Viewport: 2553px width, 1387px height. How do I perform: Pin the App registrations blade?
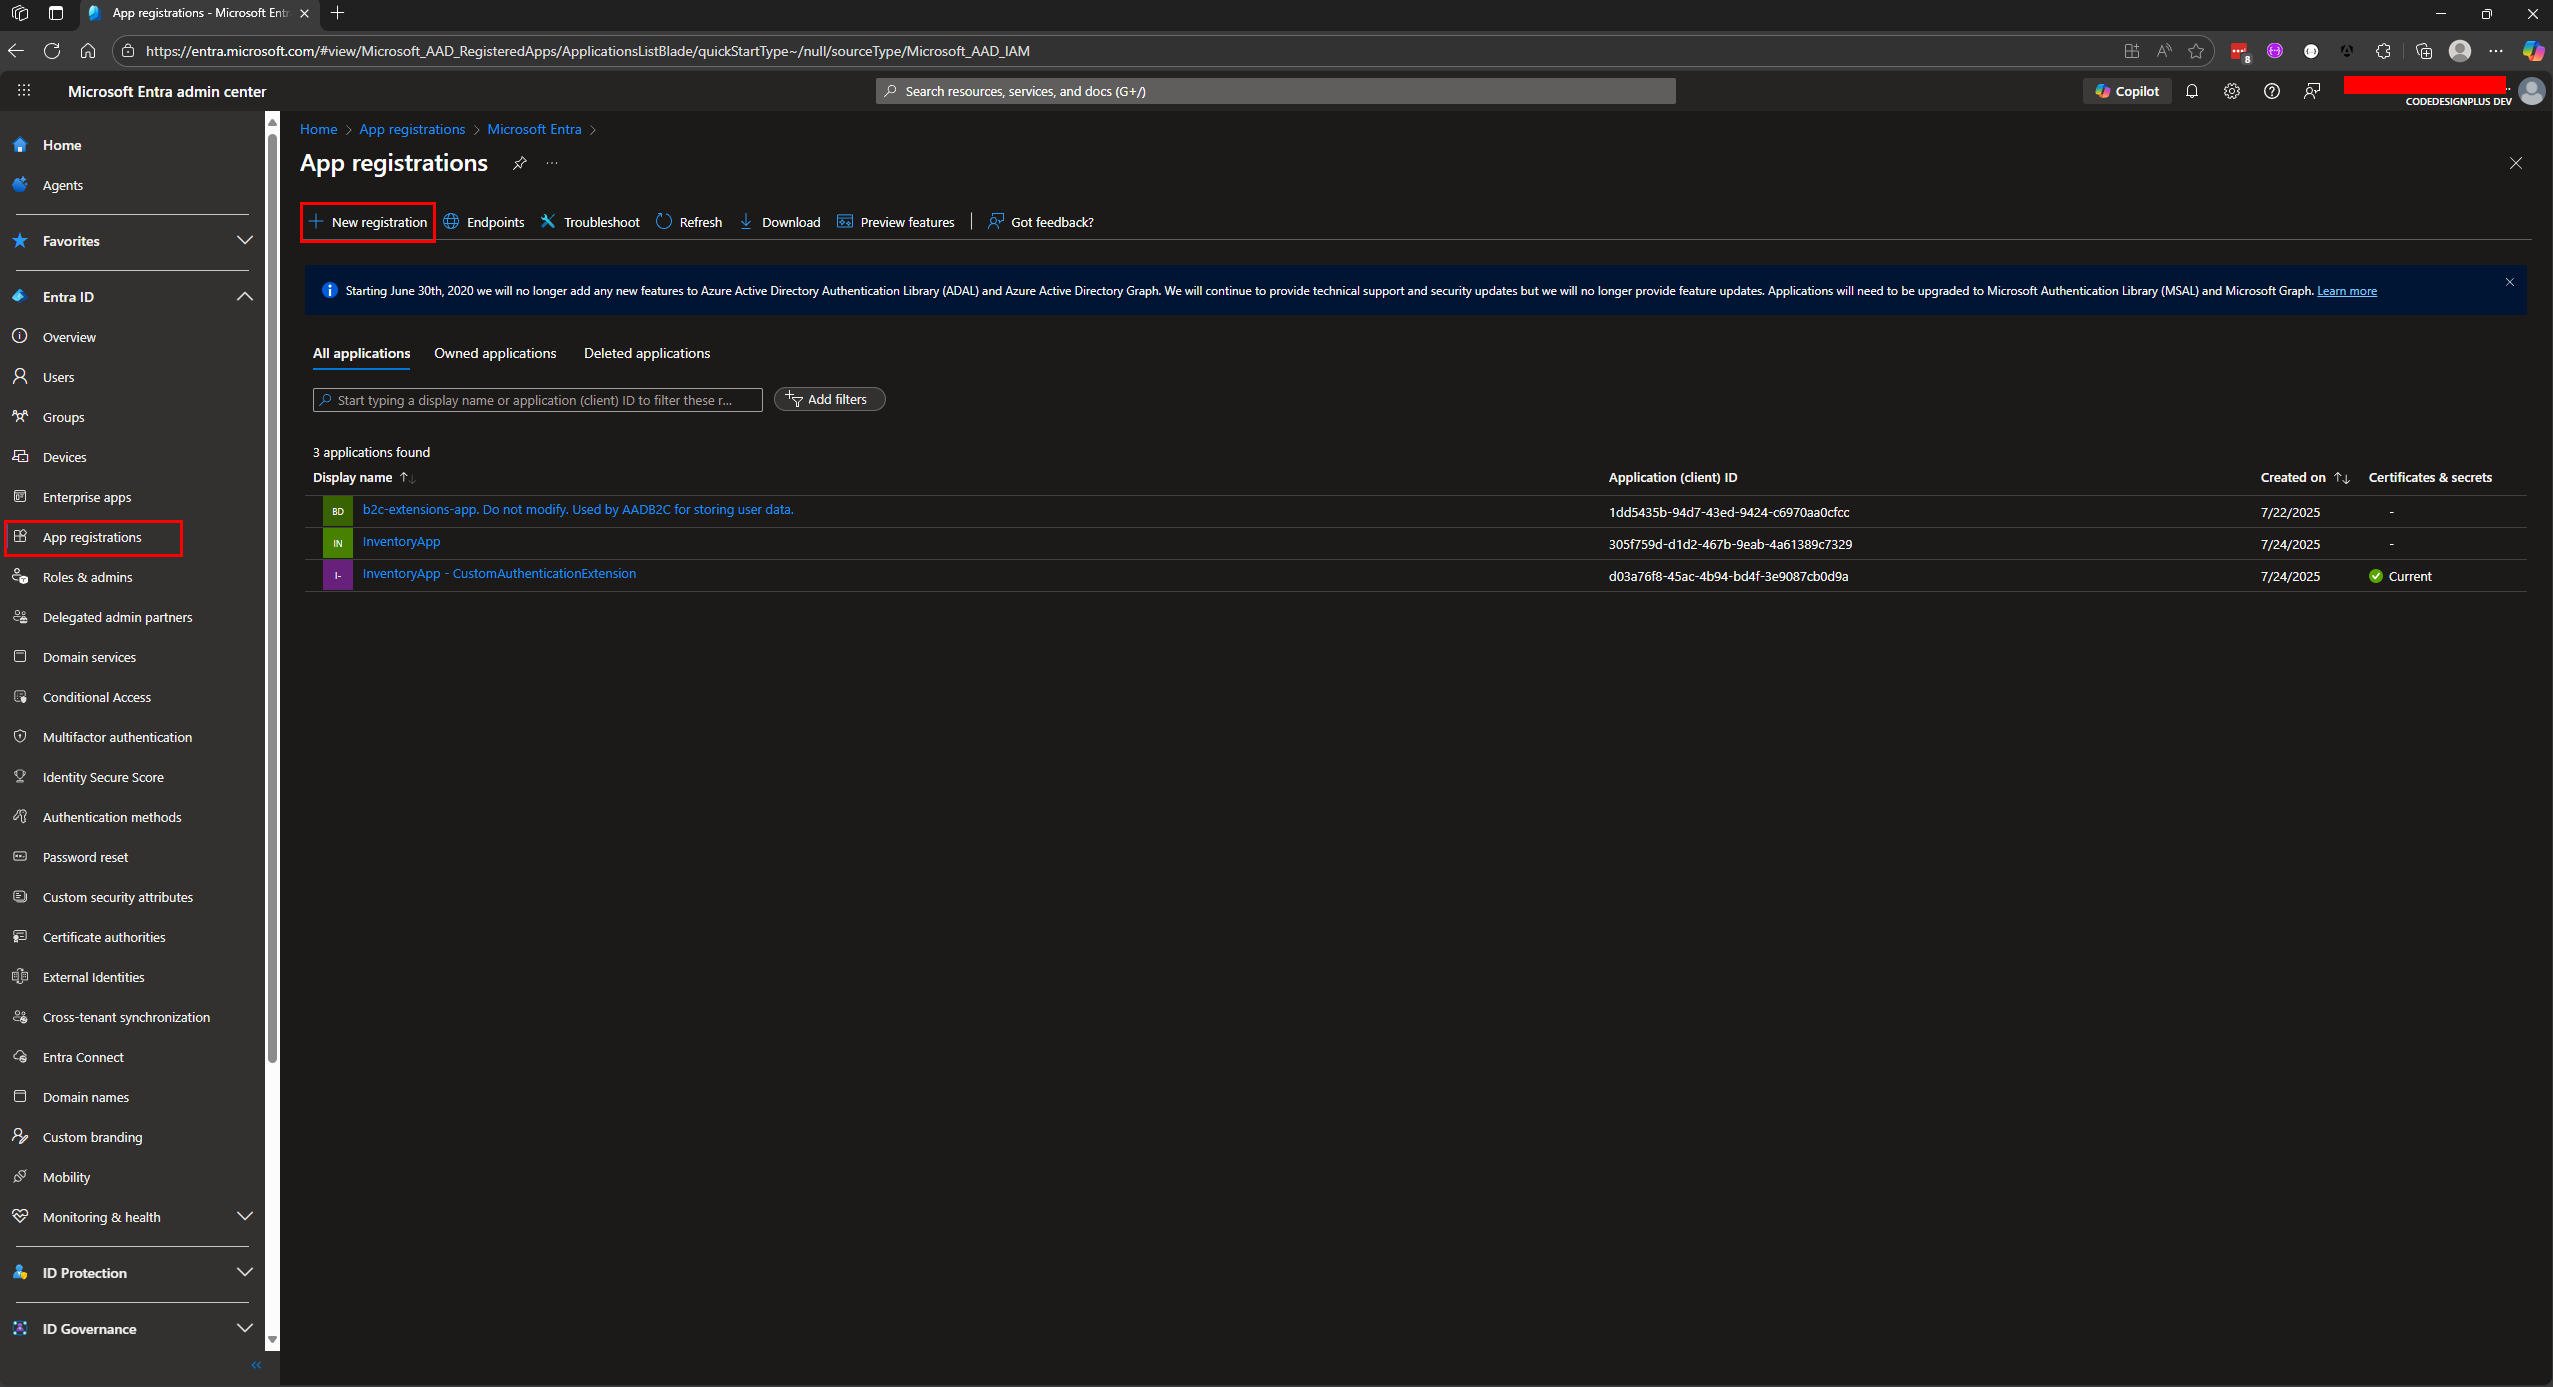click(519, 163)
